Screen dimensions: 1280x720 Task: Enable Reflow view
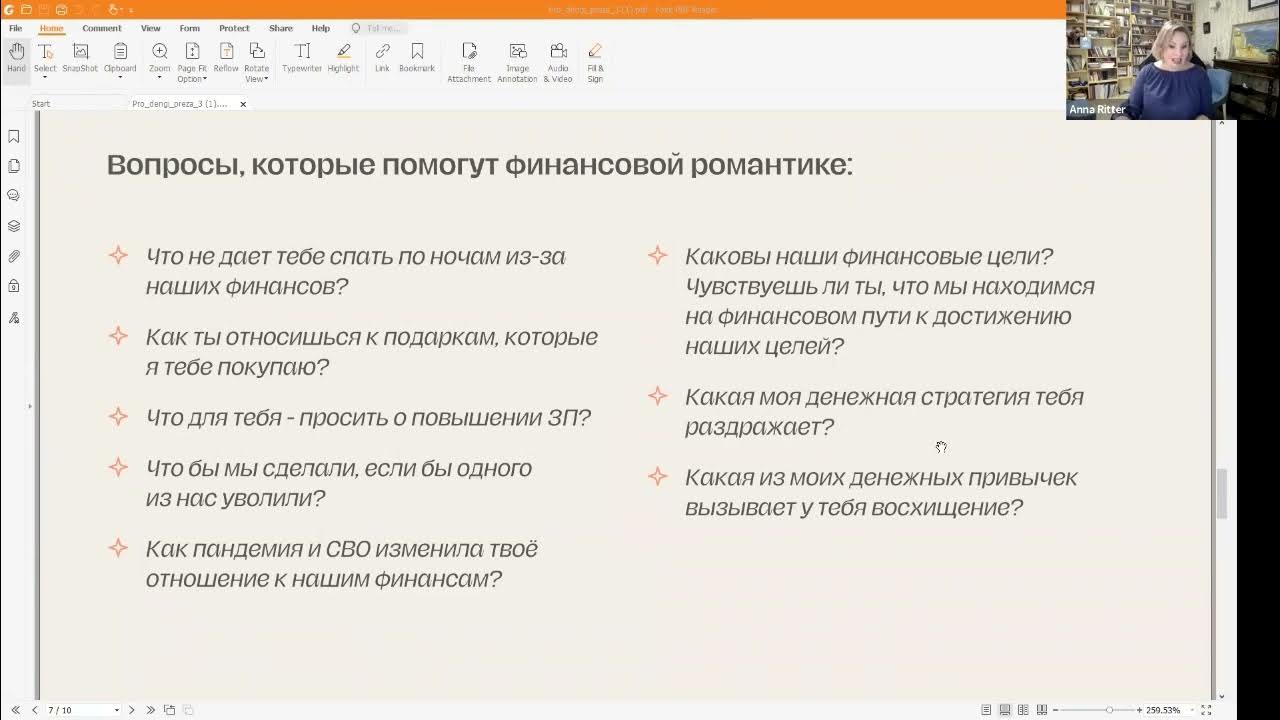pyautogui.click(x=226, y=58)
